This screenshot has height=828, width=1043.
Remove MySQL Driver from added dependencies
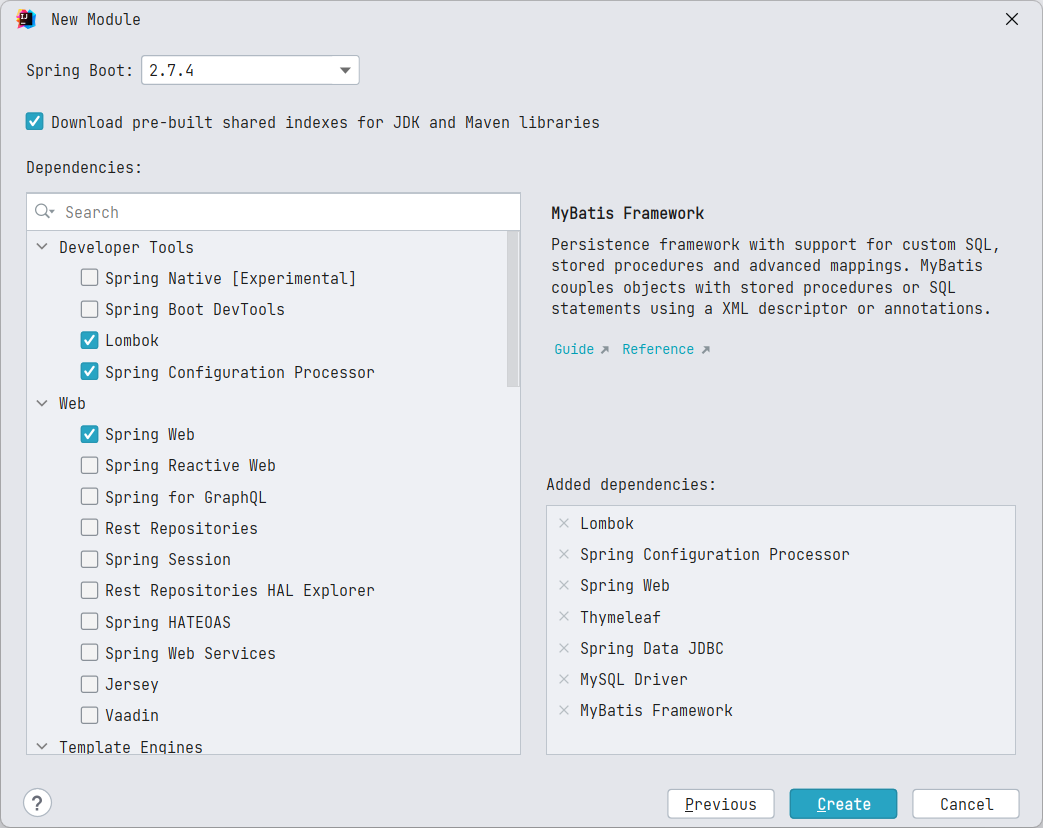[x=564, y=679]
